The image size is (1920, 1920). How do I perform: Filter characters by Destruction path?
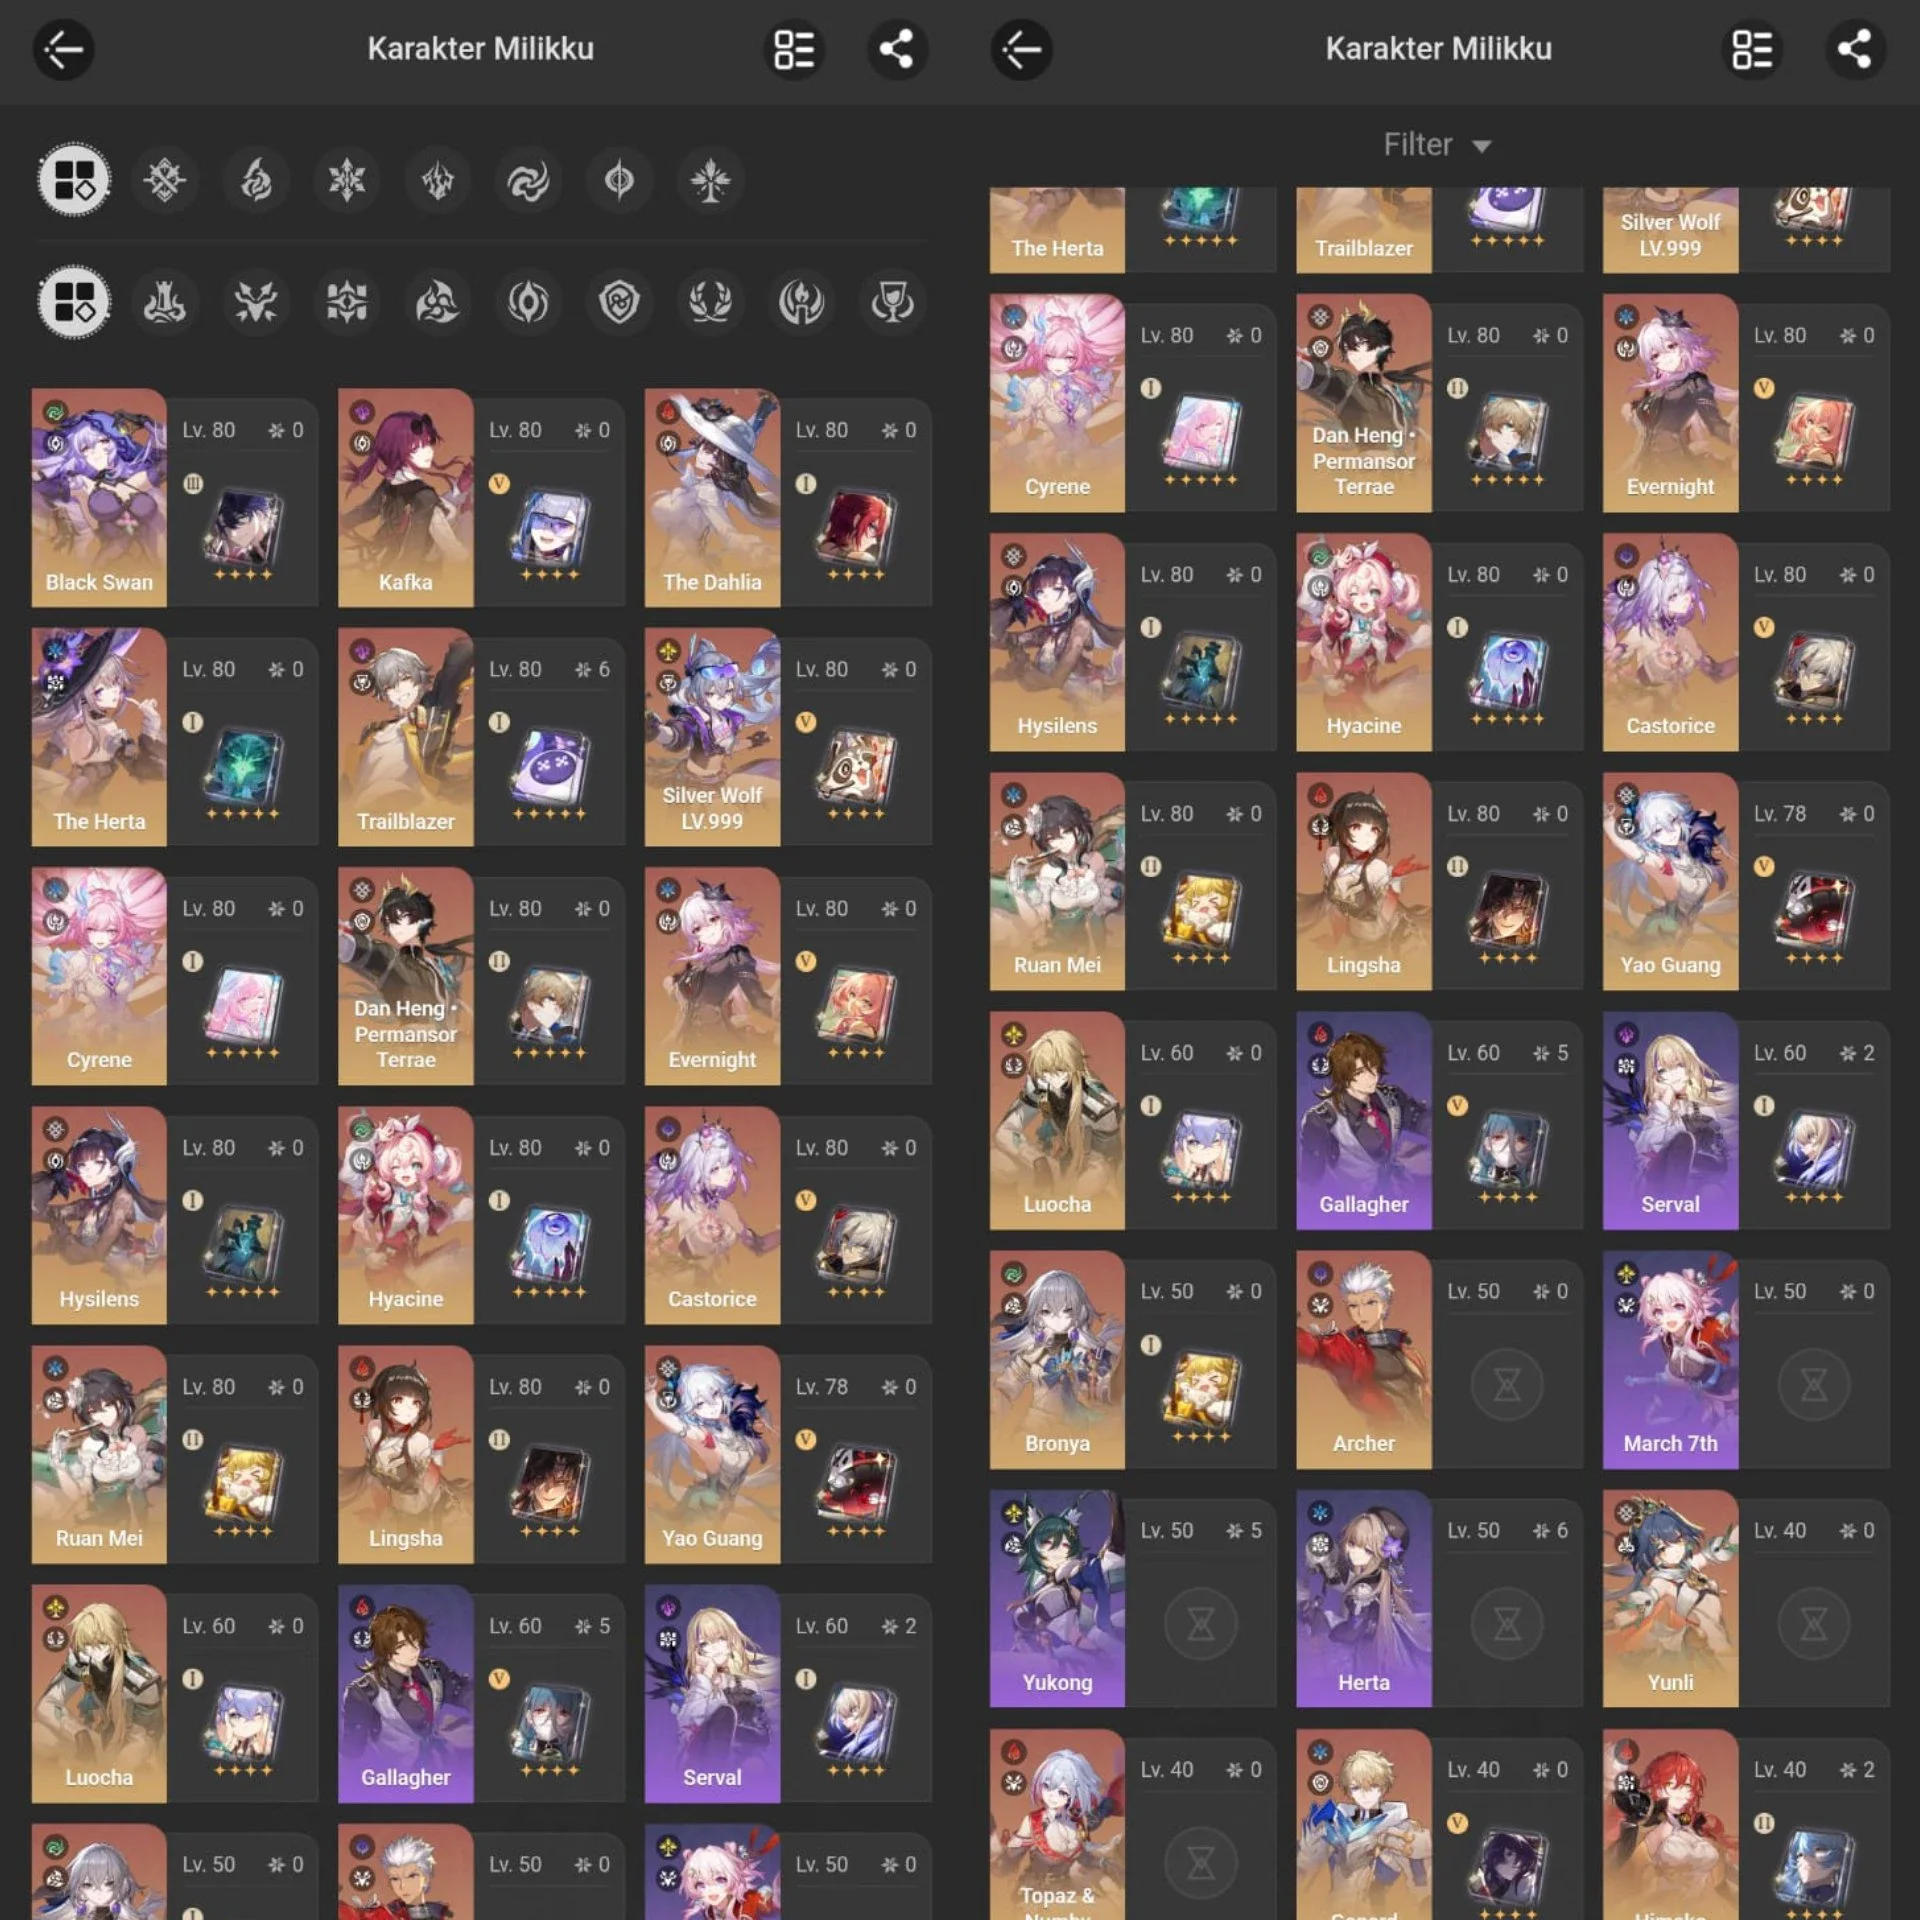pos(165,301)
